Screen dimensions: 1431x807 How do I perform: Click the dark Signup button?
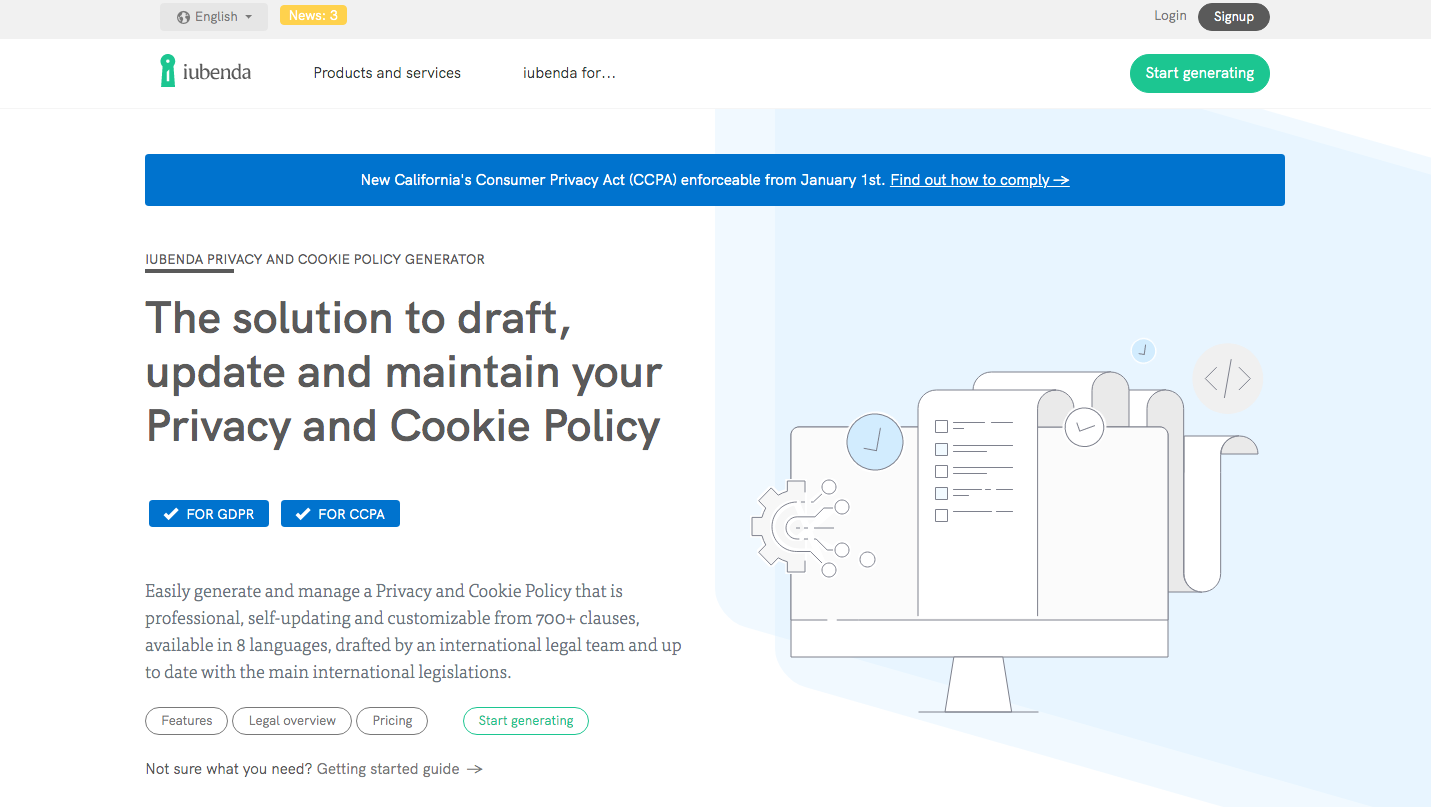tap(1233, 17)
